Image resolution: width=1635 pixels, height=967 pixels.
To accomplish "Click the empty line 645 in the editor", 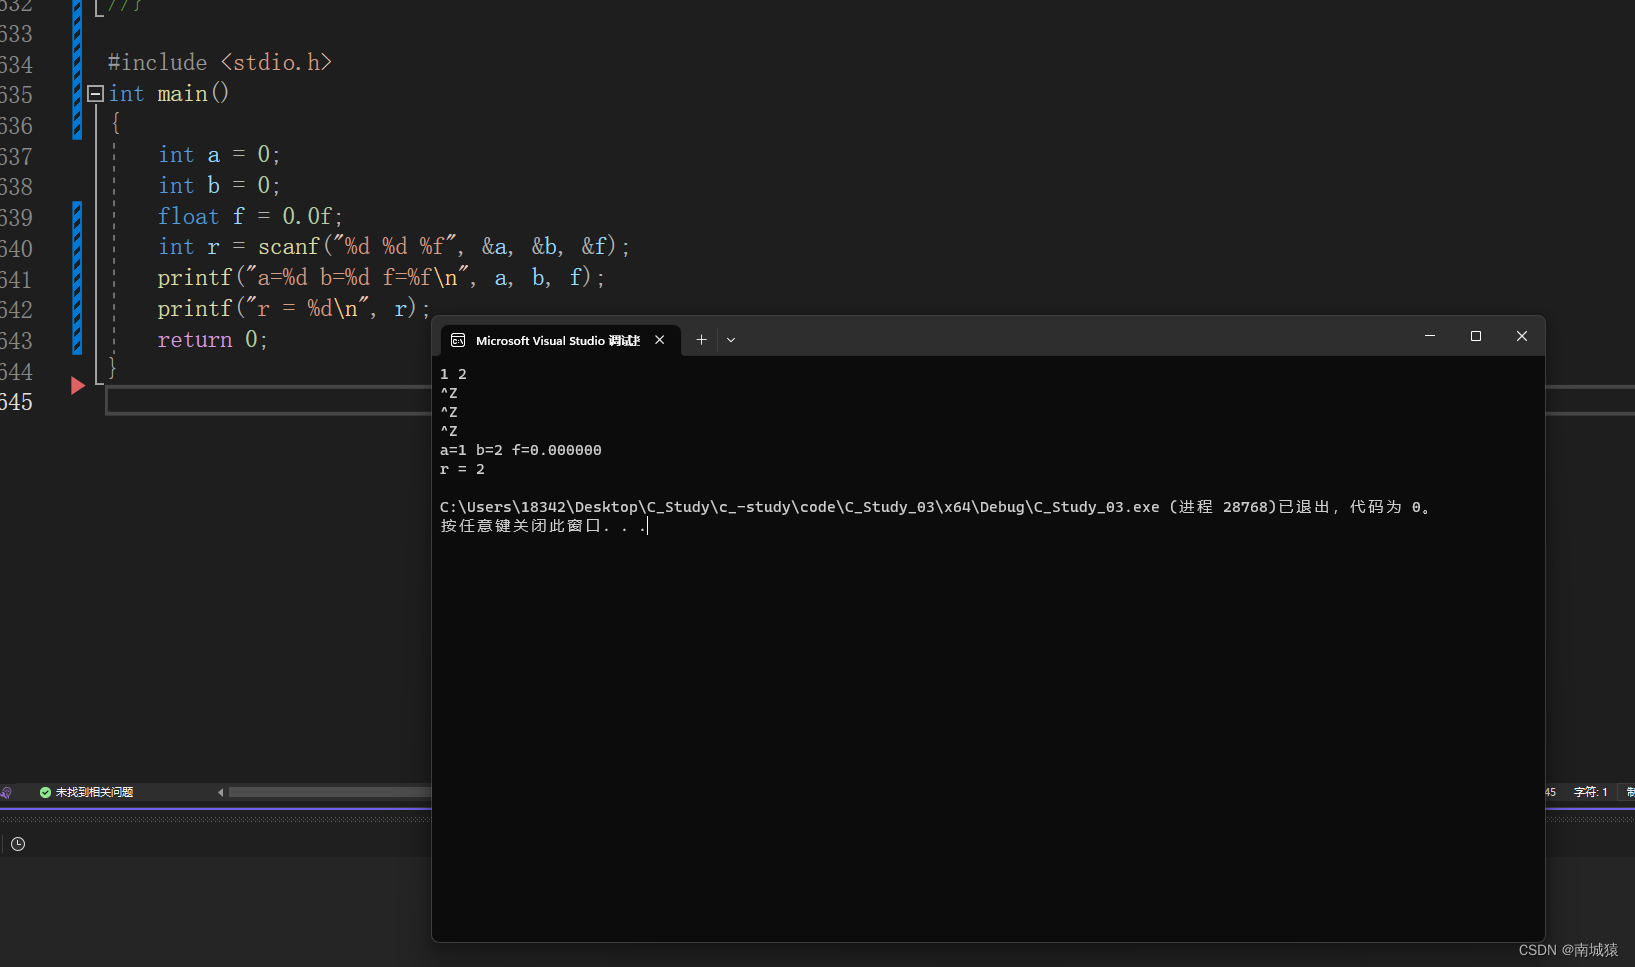I will pos(268,401).
